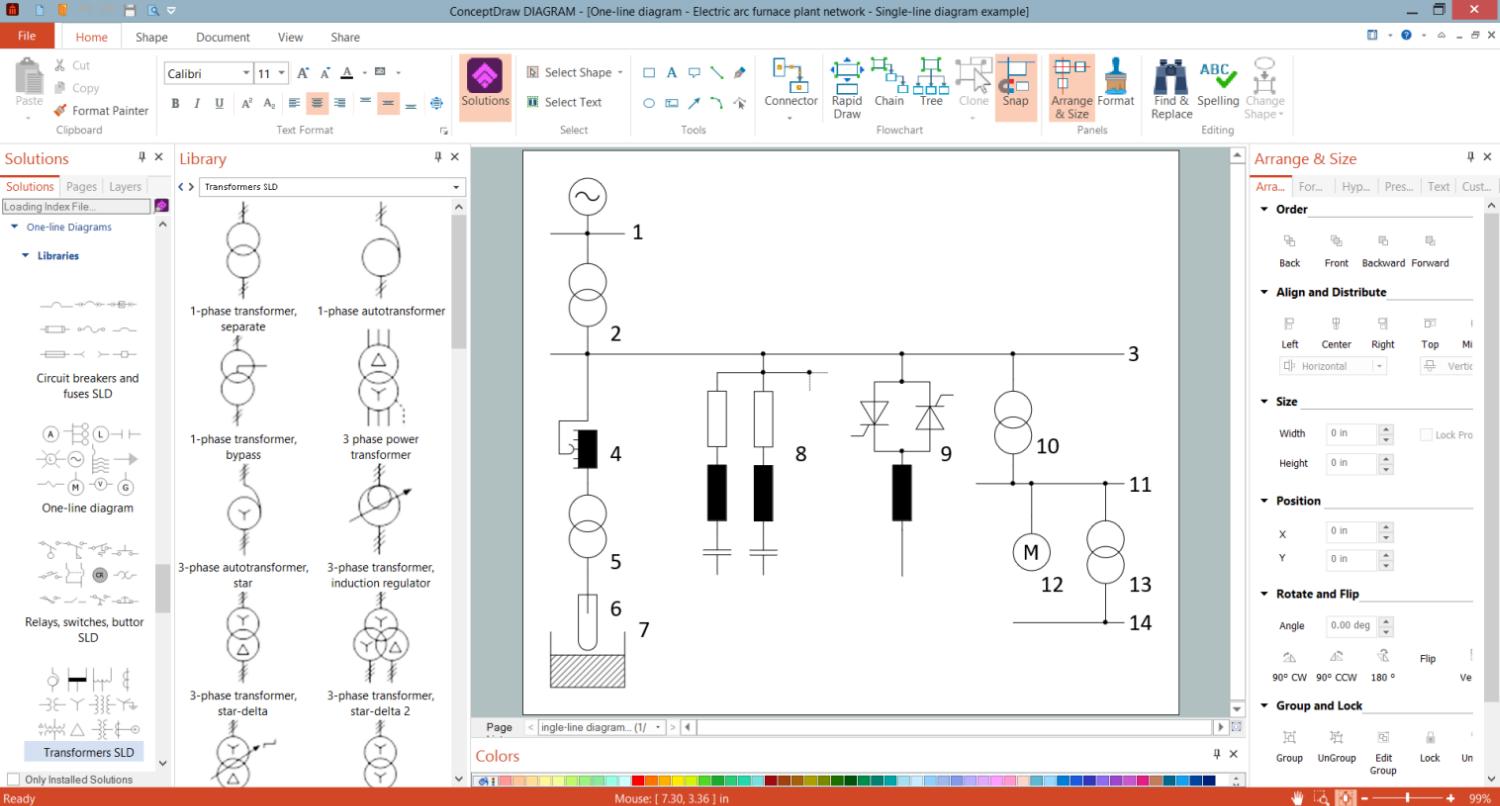The height and width of the screenshot is (806, 1500).
Task: Click the page name field at bottom
Action: pyautogui.click(x=592, y=727)
